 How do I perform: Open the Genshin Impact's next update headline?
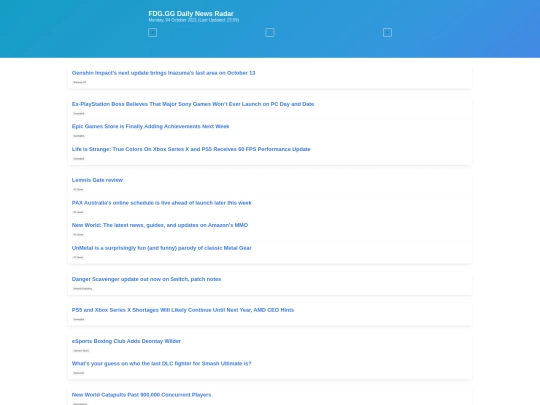point(163,73)
